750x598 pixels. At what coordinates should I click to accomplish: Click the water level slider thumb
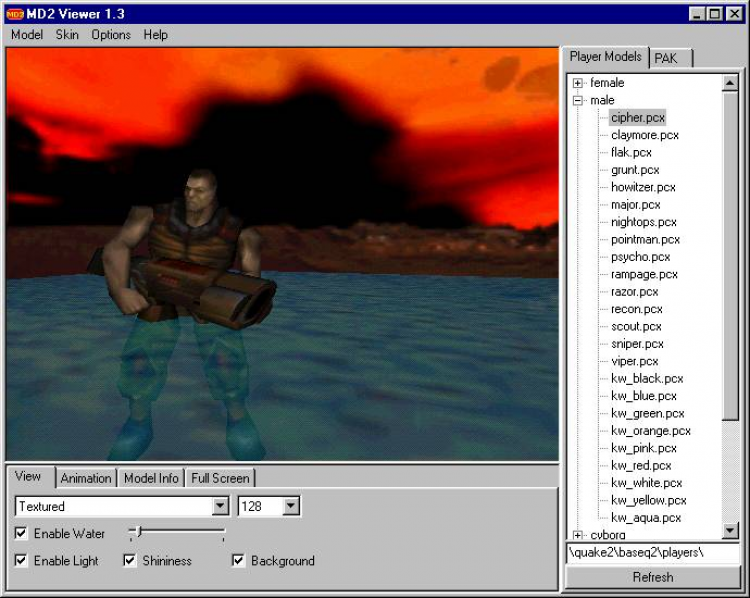click(x=139, y=531)
